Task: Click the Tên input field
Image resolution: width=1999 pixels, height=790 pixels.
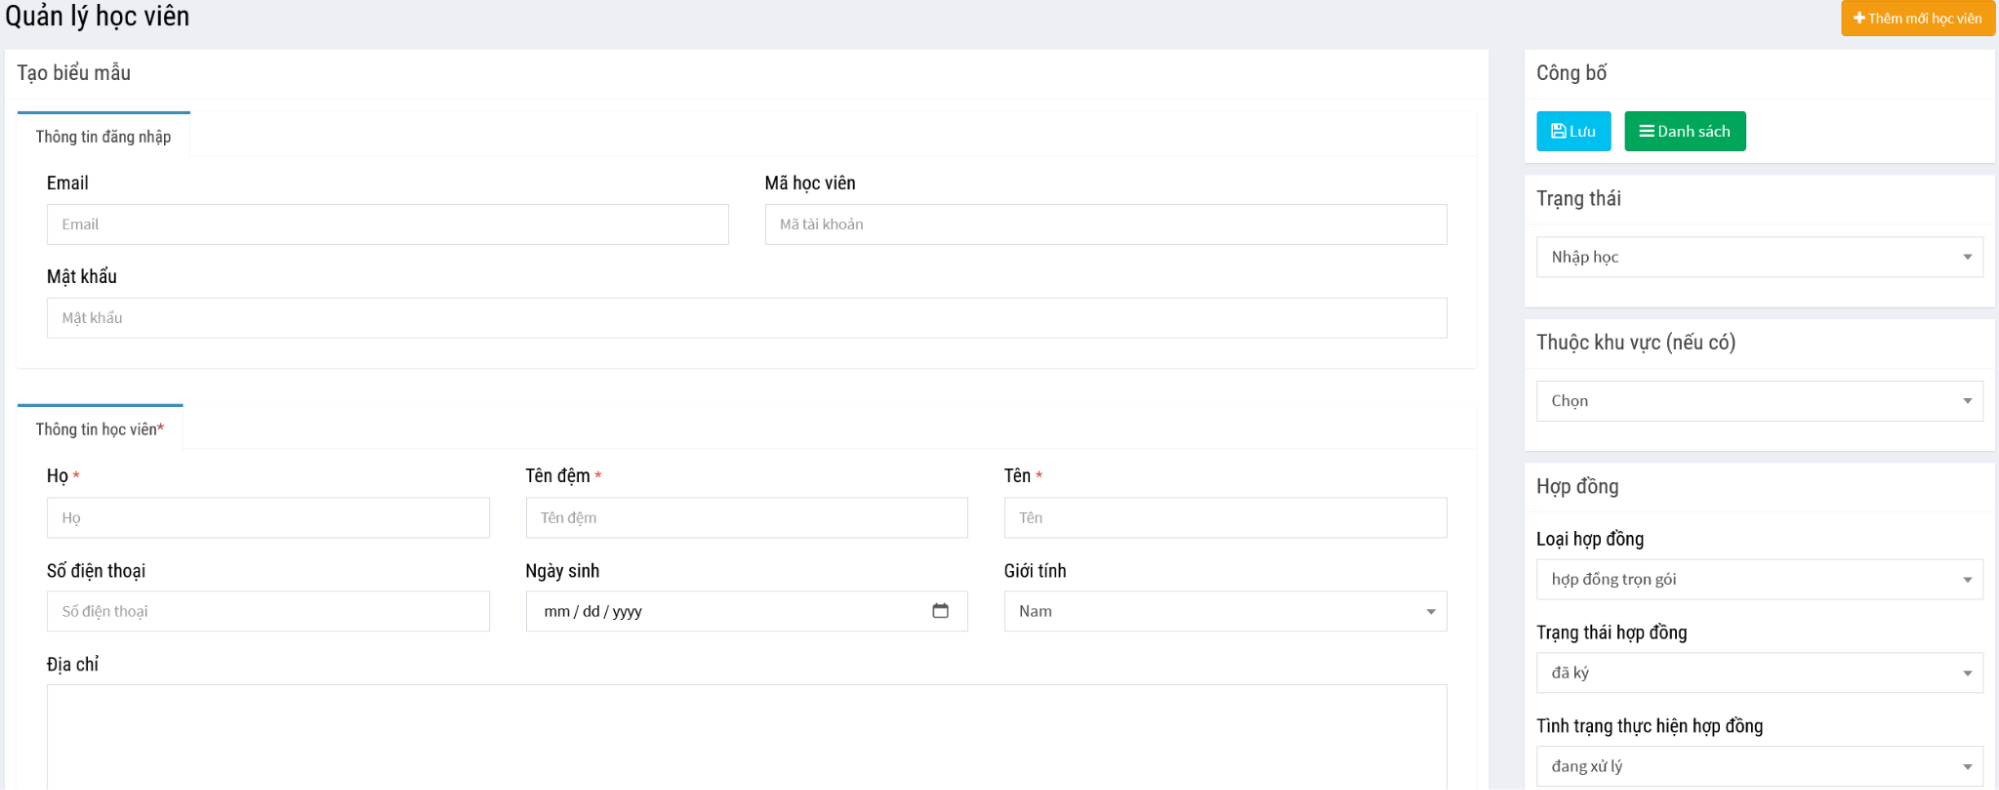Action: pos(1224,518)
